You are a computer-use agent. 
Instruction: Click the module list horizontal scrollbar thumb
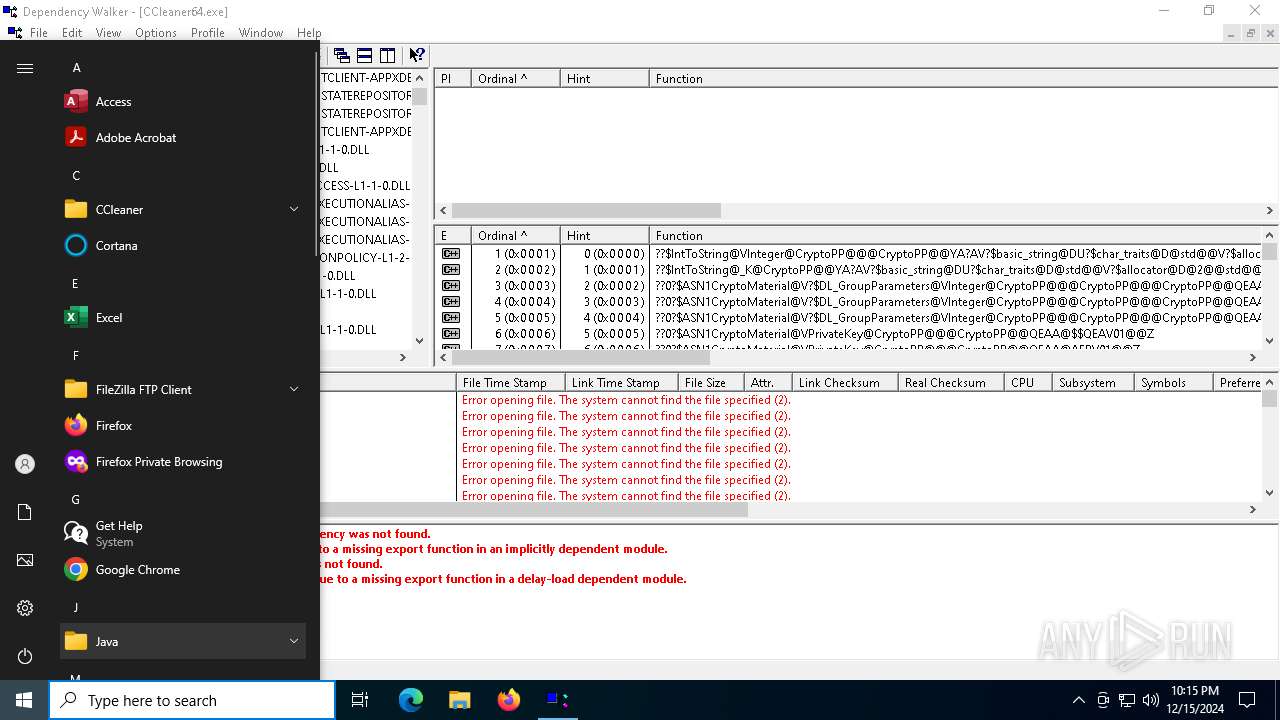coord(534,509)
